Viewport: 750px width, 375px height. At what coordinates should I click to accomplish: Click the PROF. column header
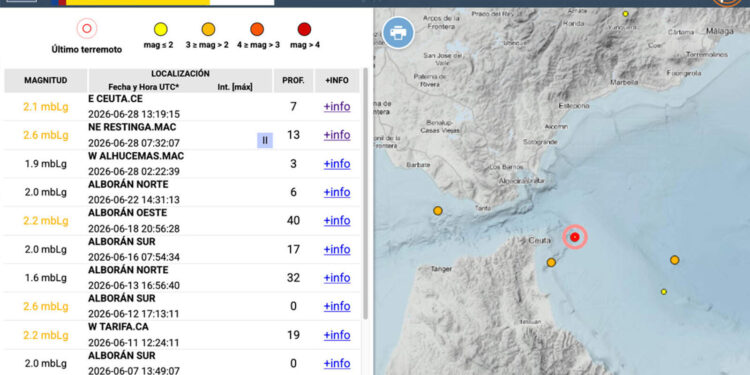[293, 80]
